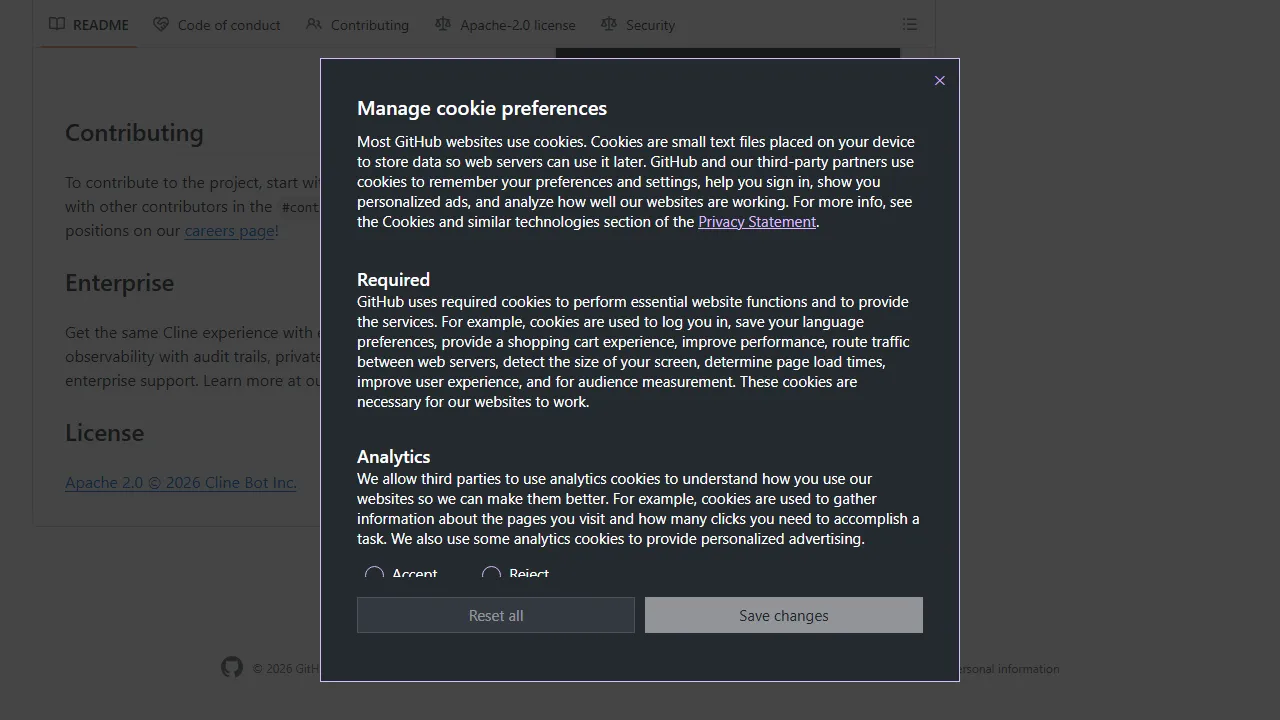Click the scales icon beside Security
This screenshot has height=720, width=1280.
609,24
